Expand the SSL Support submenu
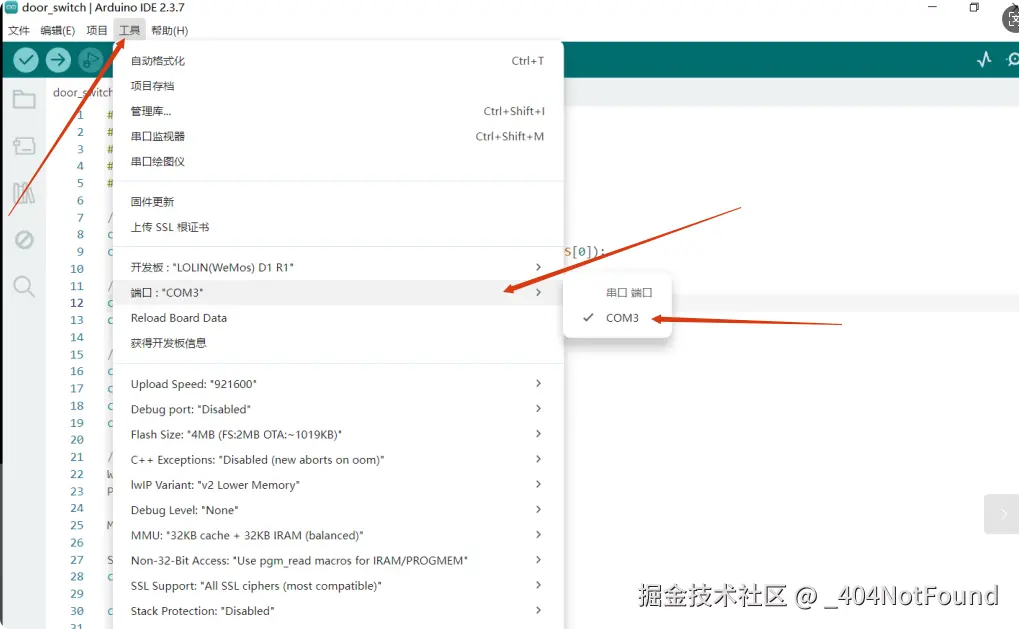This screenshot has width=1019, height=629. click(x=337, y=585)
